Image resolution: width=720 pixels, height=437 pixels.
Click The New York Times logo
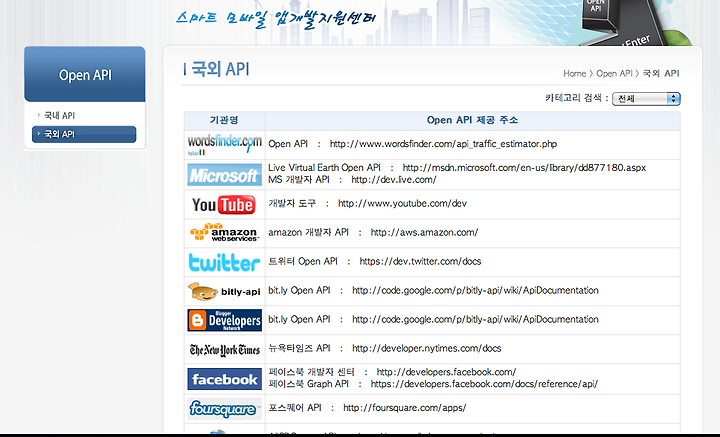coord(225,350)
